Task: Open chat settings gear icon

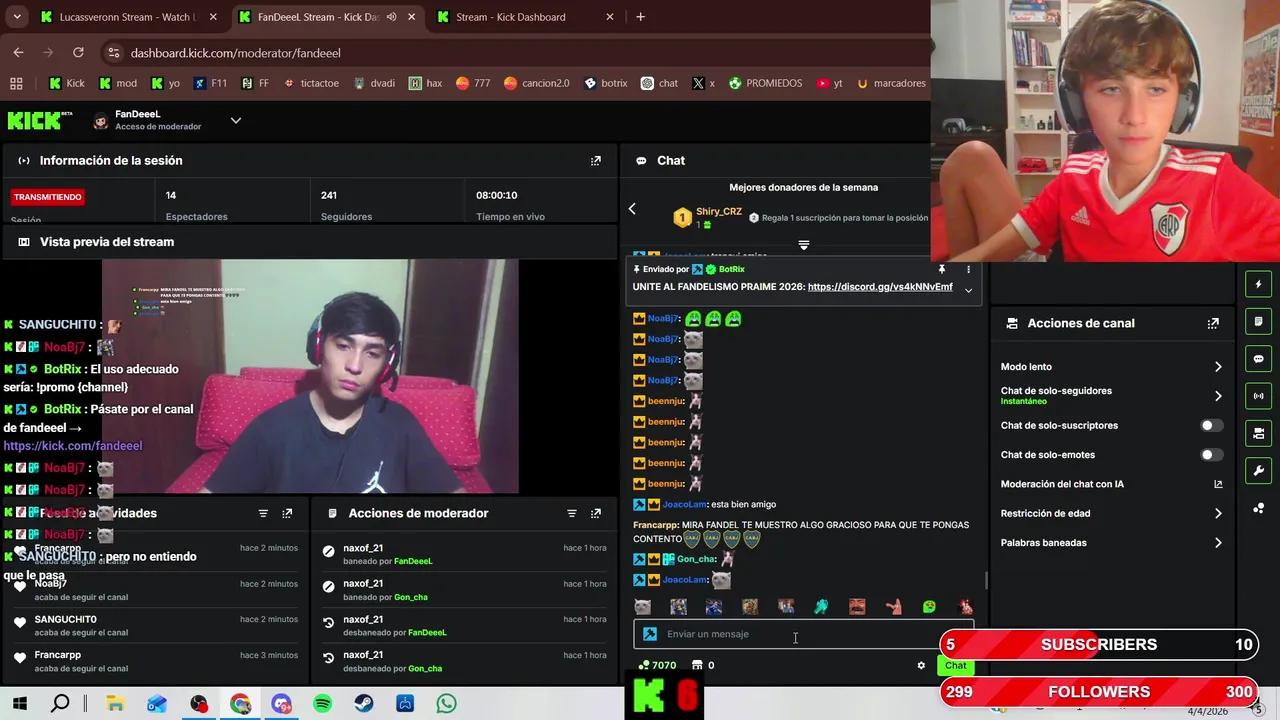Action: point(921,665)
